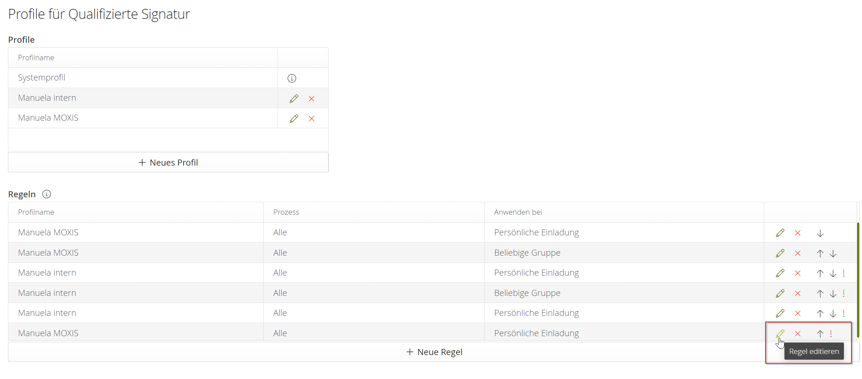Edit the Manuela intern profile

click(x=294, y=98)
